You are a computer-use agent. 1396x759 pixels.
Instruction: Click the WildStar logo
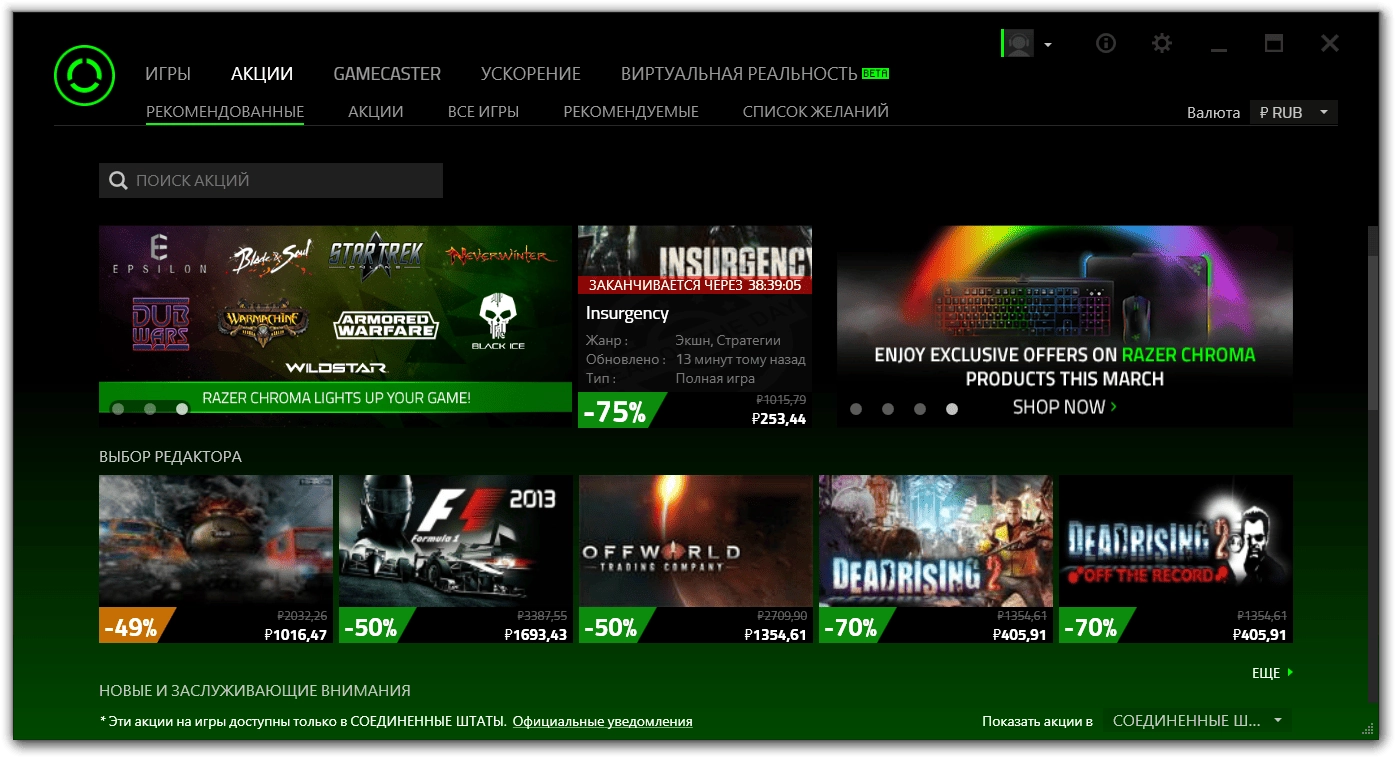335,368
